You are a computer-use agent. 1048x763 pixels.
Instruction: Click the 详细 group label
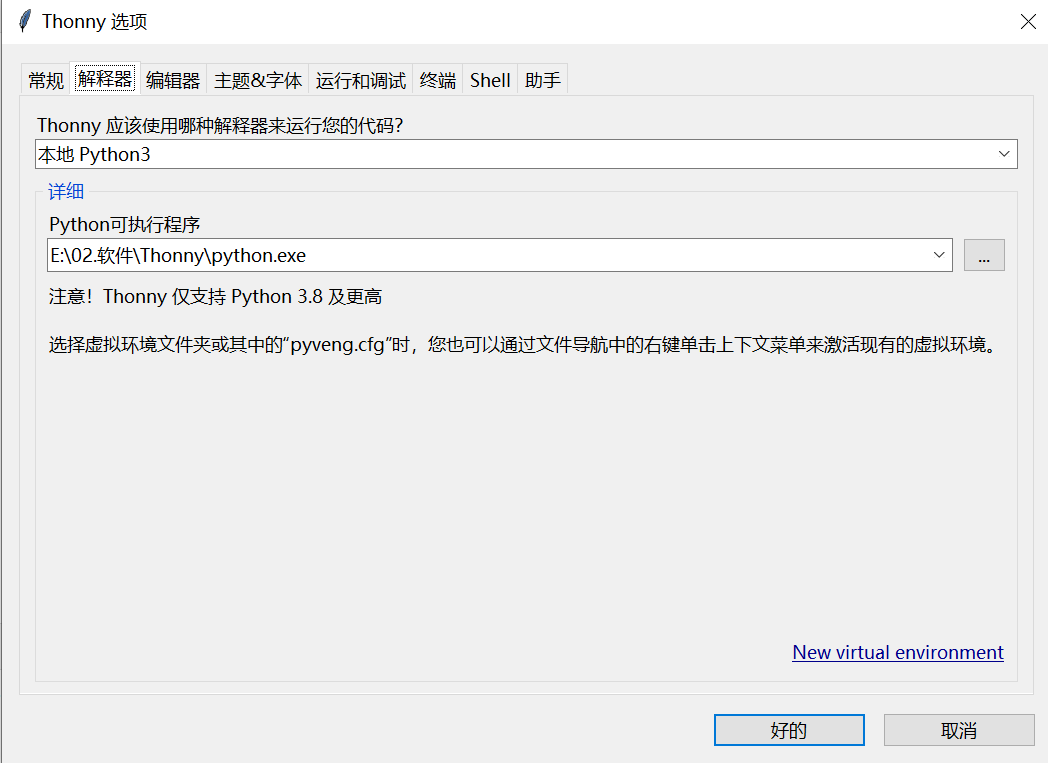click(x=66, y=192)
